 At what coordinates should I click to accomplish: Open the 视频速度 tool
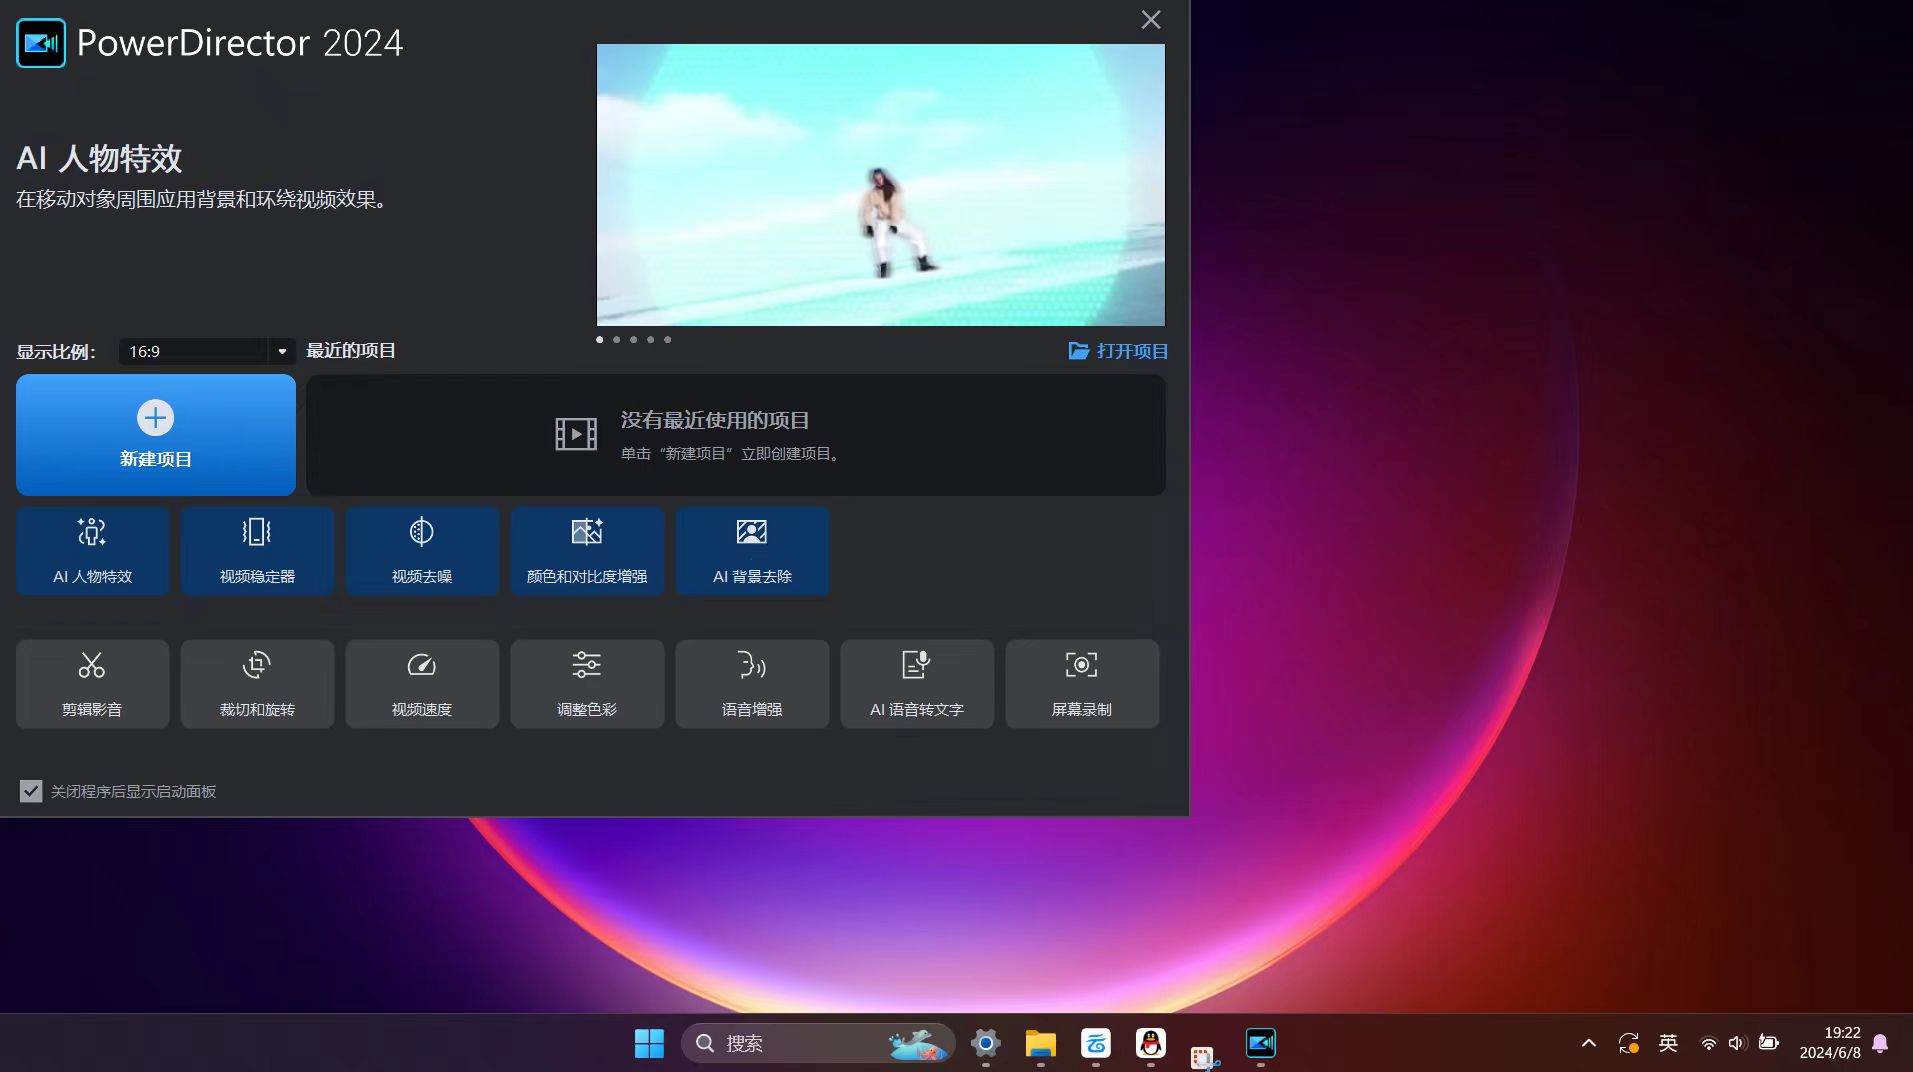tap(422, 684)
